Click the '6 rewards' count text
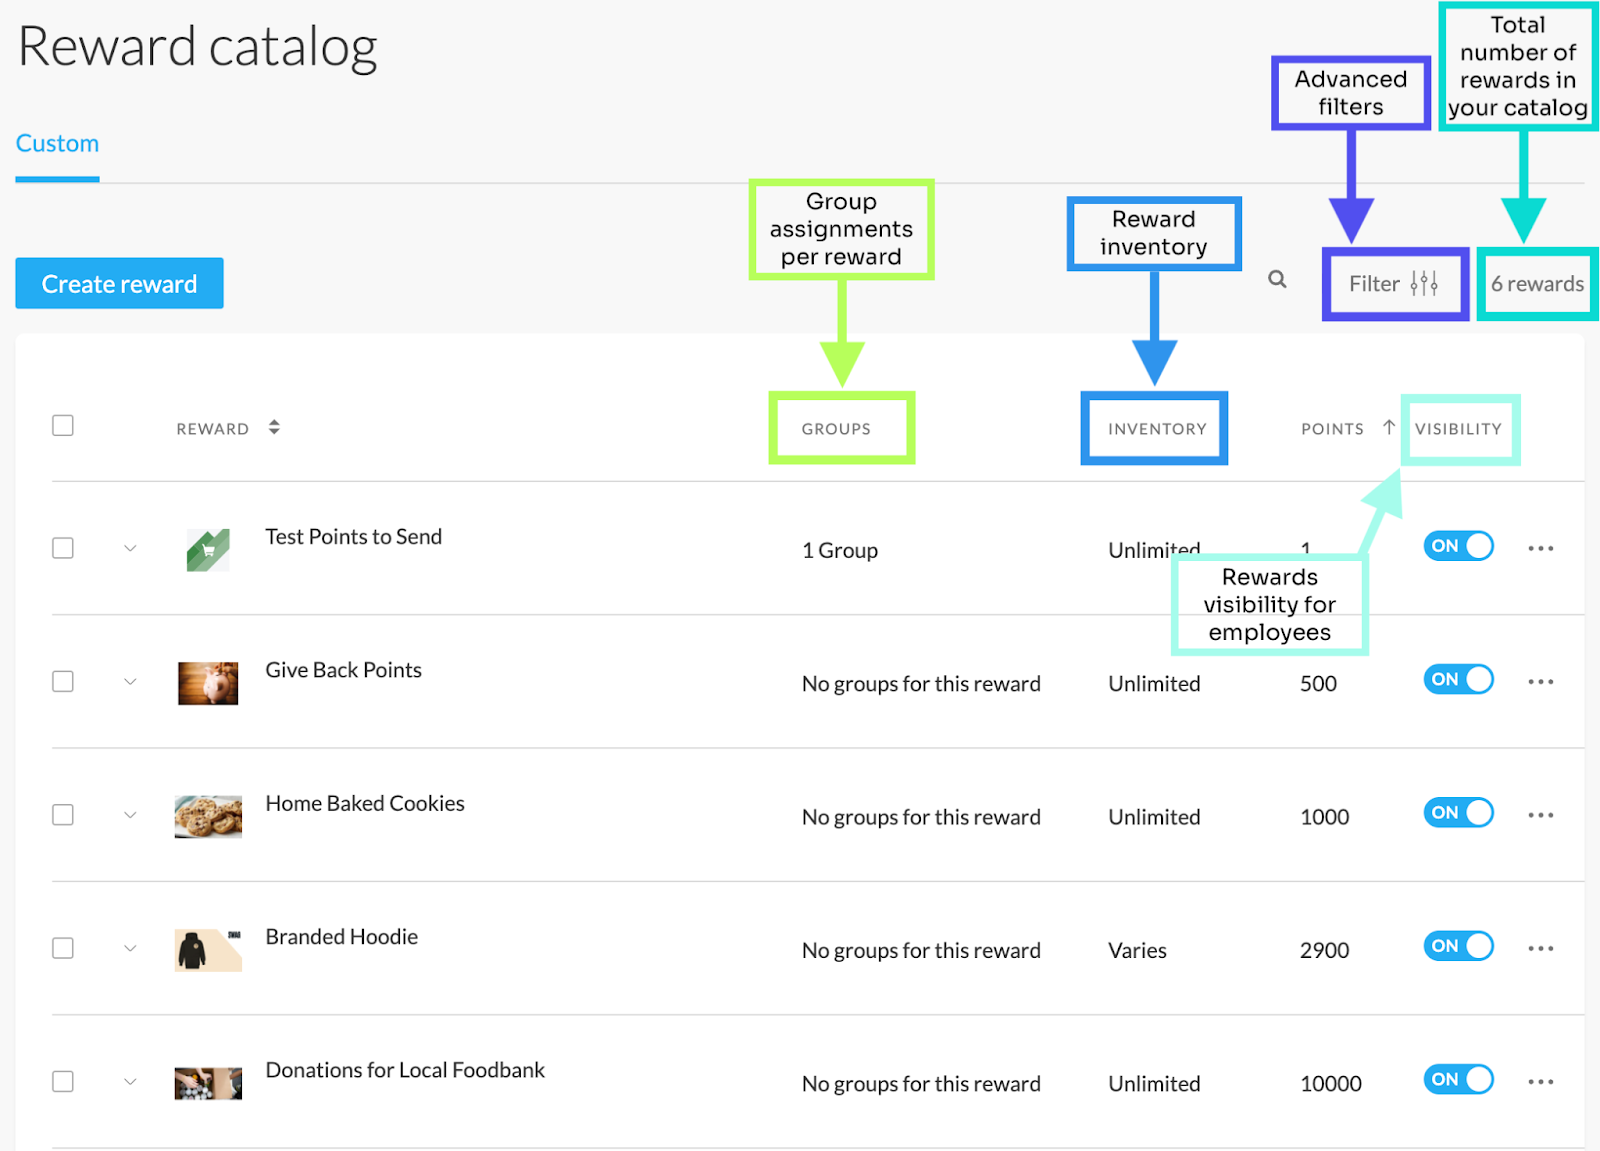The height and width of the screenshot is (1151, 1600). 1537,284
